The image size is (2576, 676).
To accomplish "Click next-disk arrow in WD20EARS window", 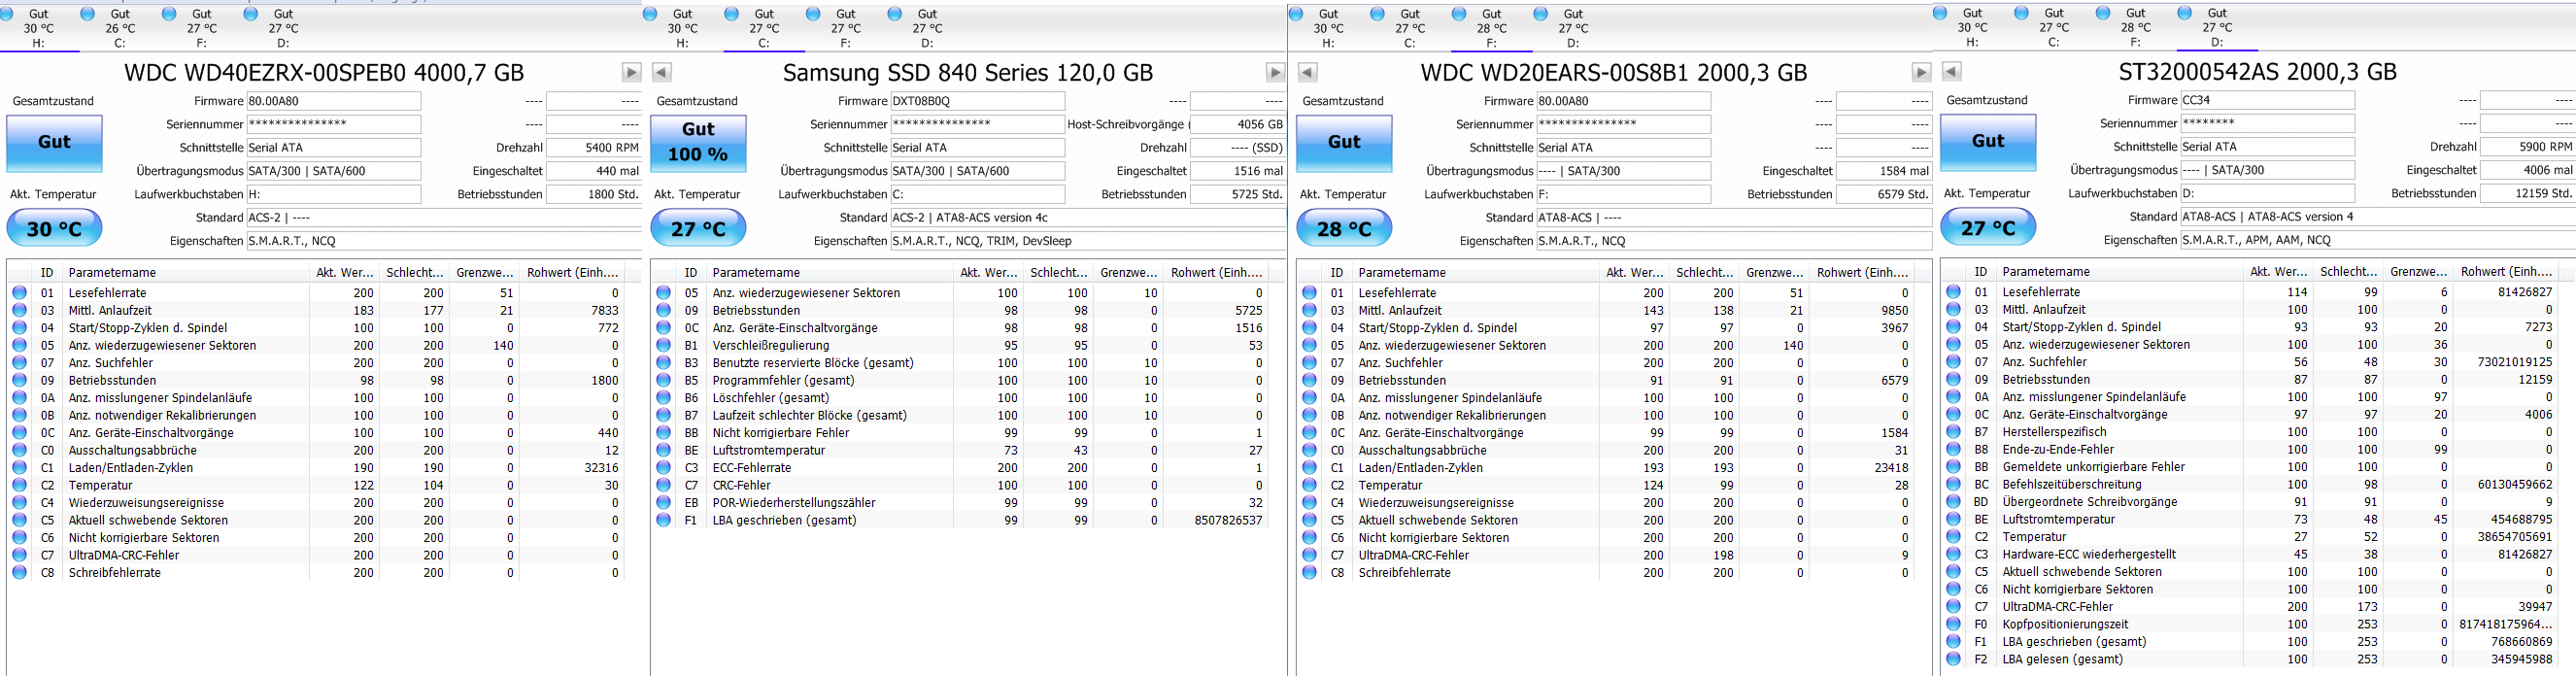I will coord(1921,72).
